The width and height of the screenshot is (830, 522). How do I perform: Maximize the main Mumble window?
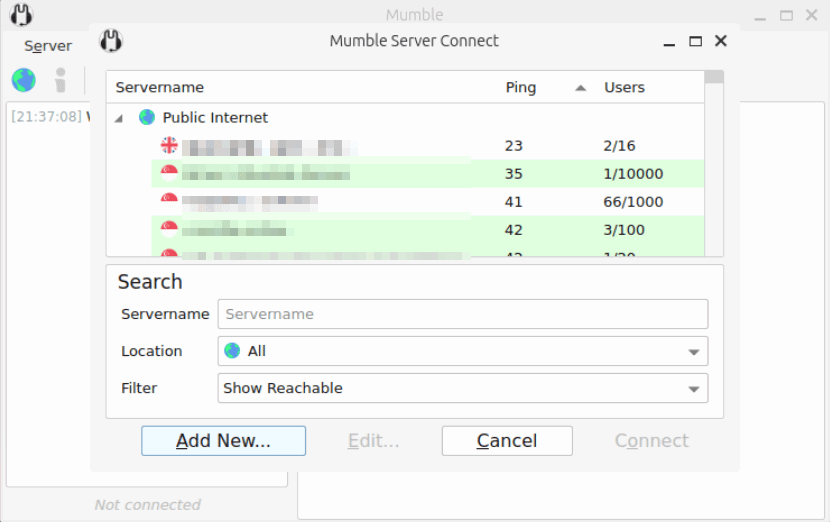pyautogui.click(x=786, y=15)
